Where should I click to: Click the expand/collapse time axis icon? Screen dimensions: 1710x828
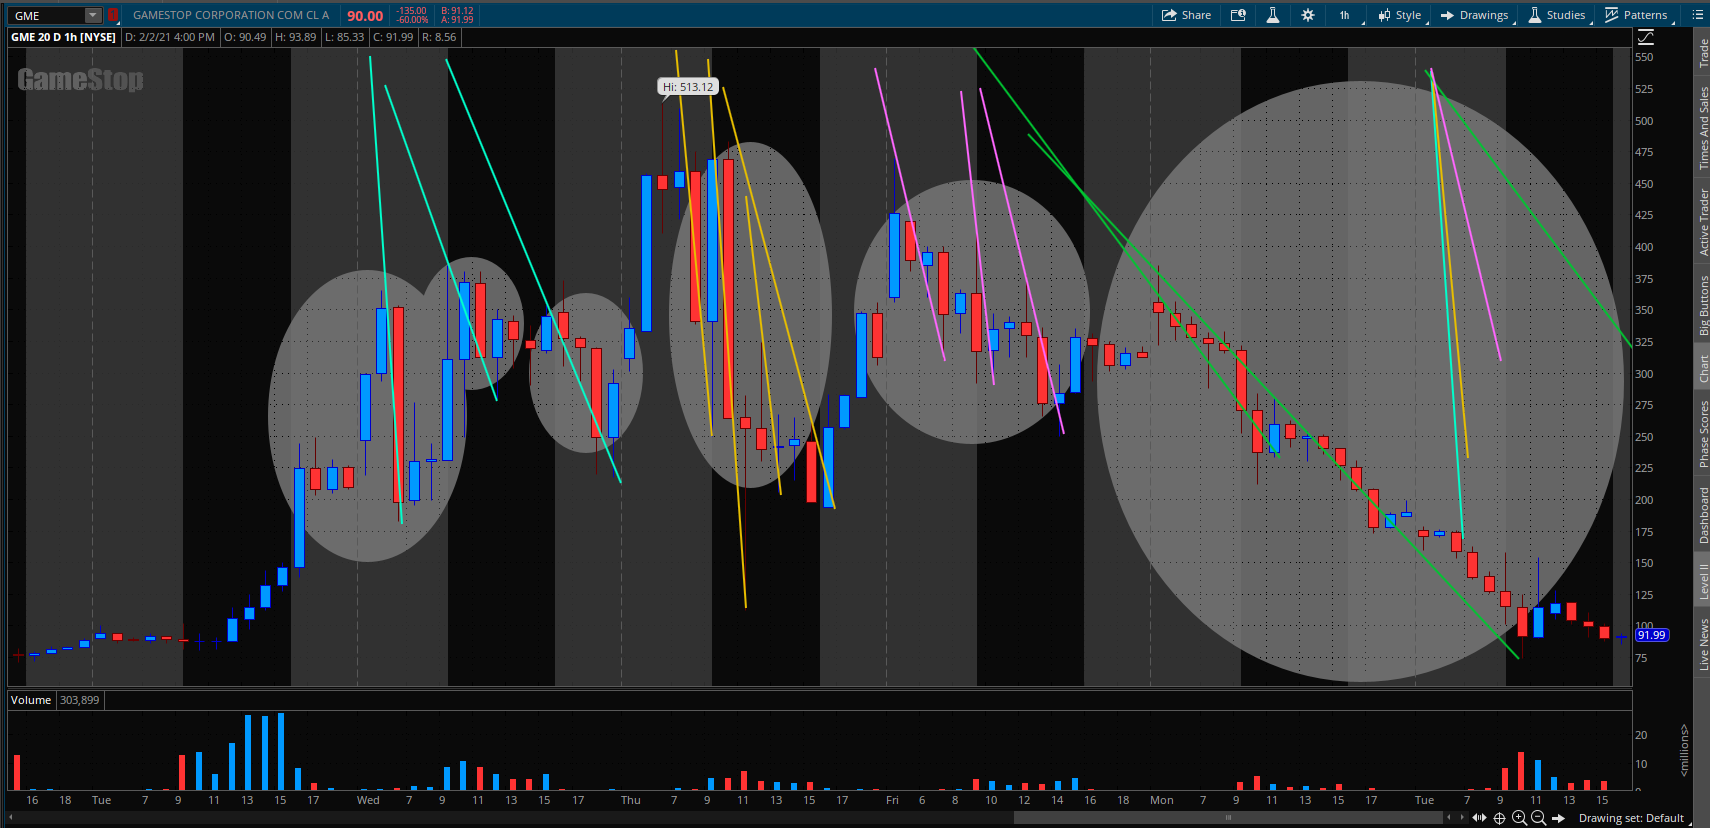(x=1479, y=818)
